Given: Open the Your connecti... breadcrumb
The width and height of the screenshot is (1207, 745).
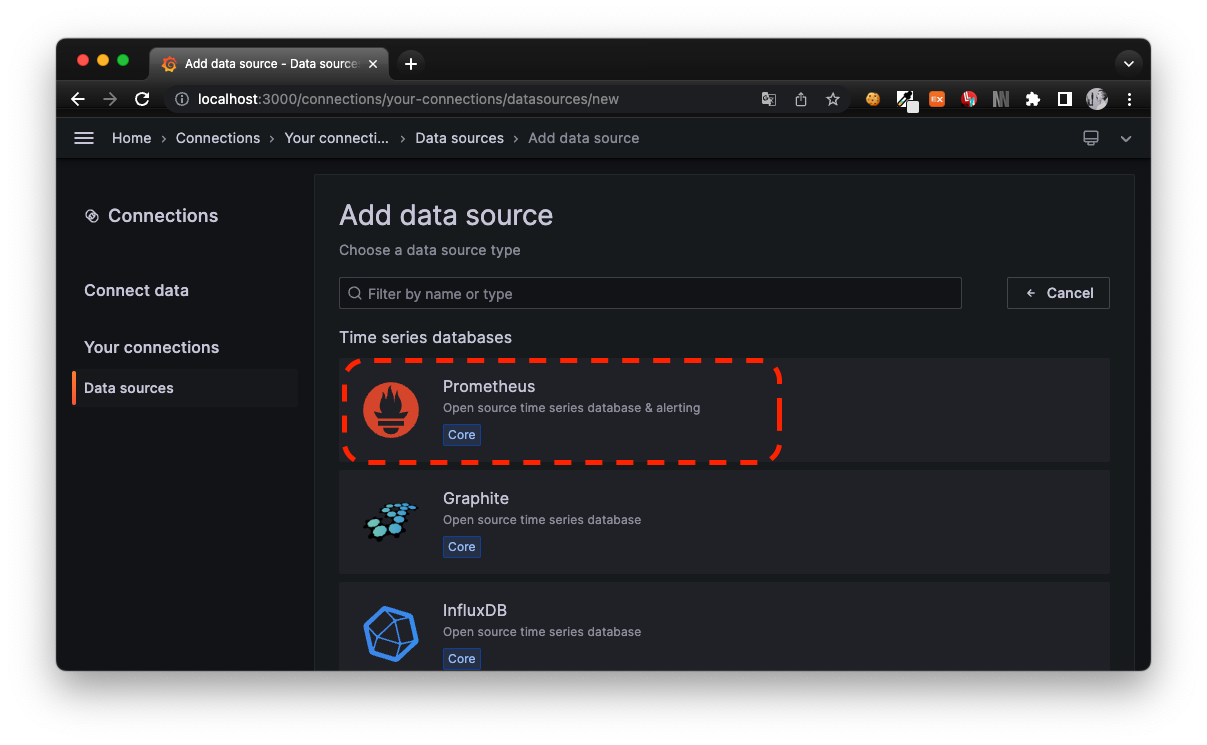Looking at the screenshot, I should point(337,138).
